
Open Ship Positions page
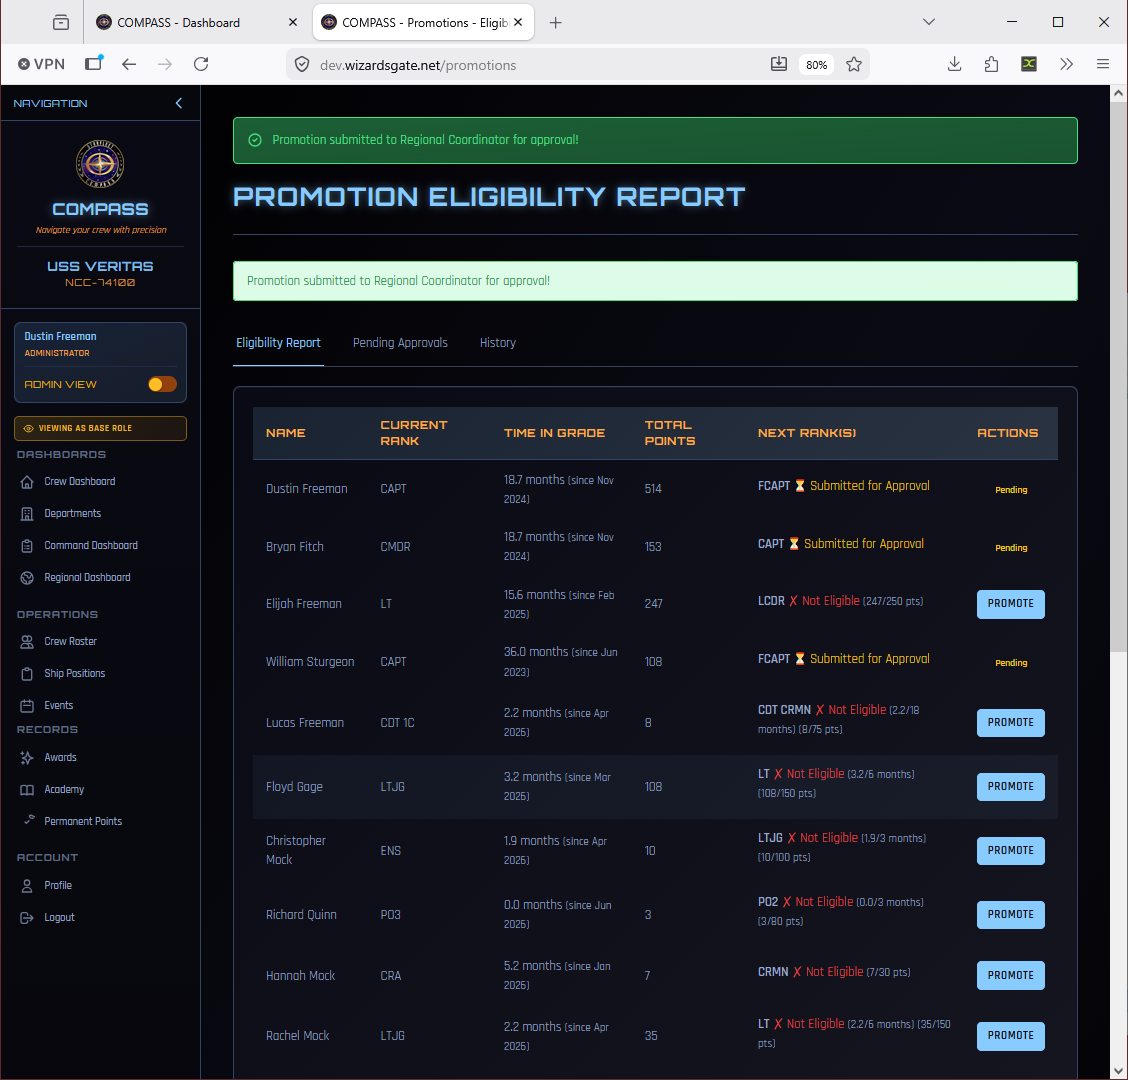(74, 673)
